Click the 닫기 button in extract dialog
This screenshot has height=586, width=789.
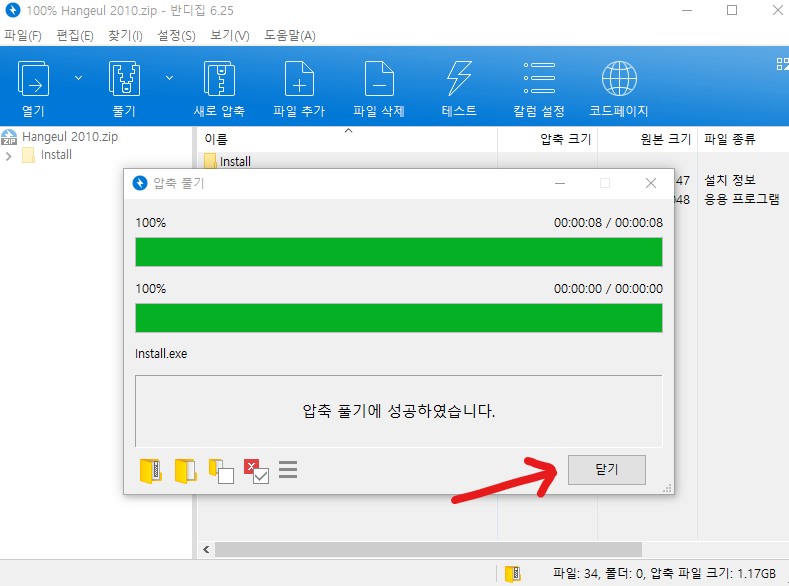coord(607,470)
